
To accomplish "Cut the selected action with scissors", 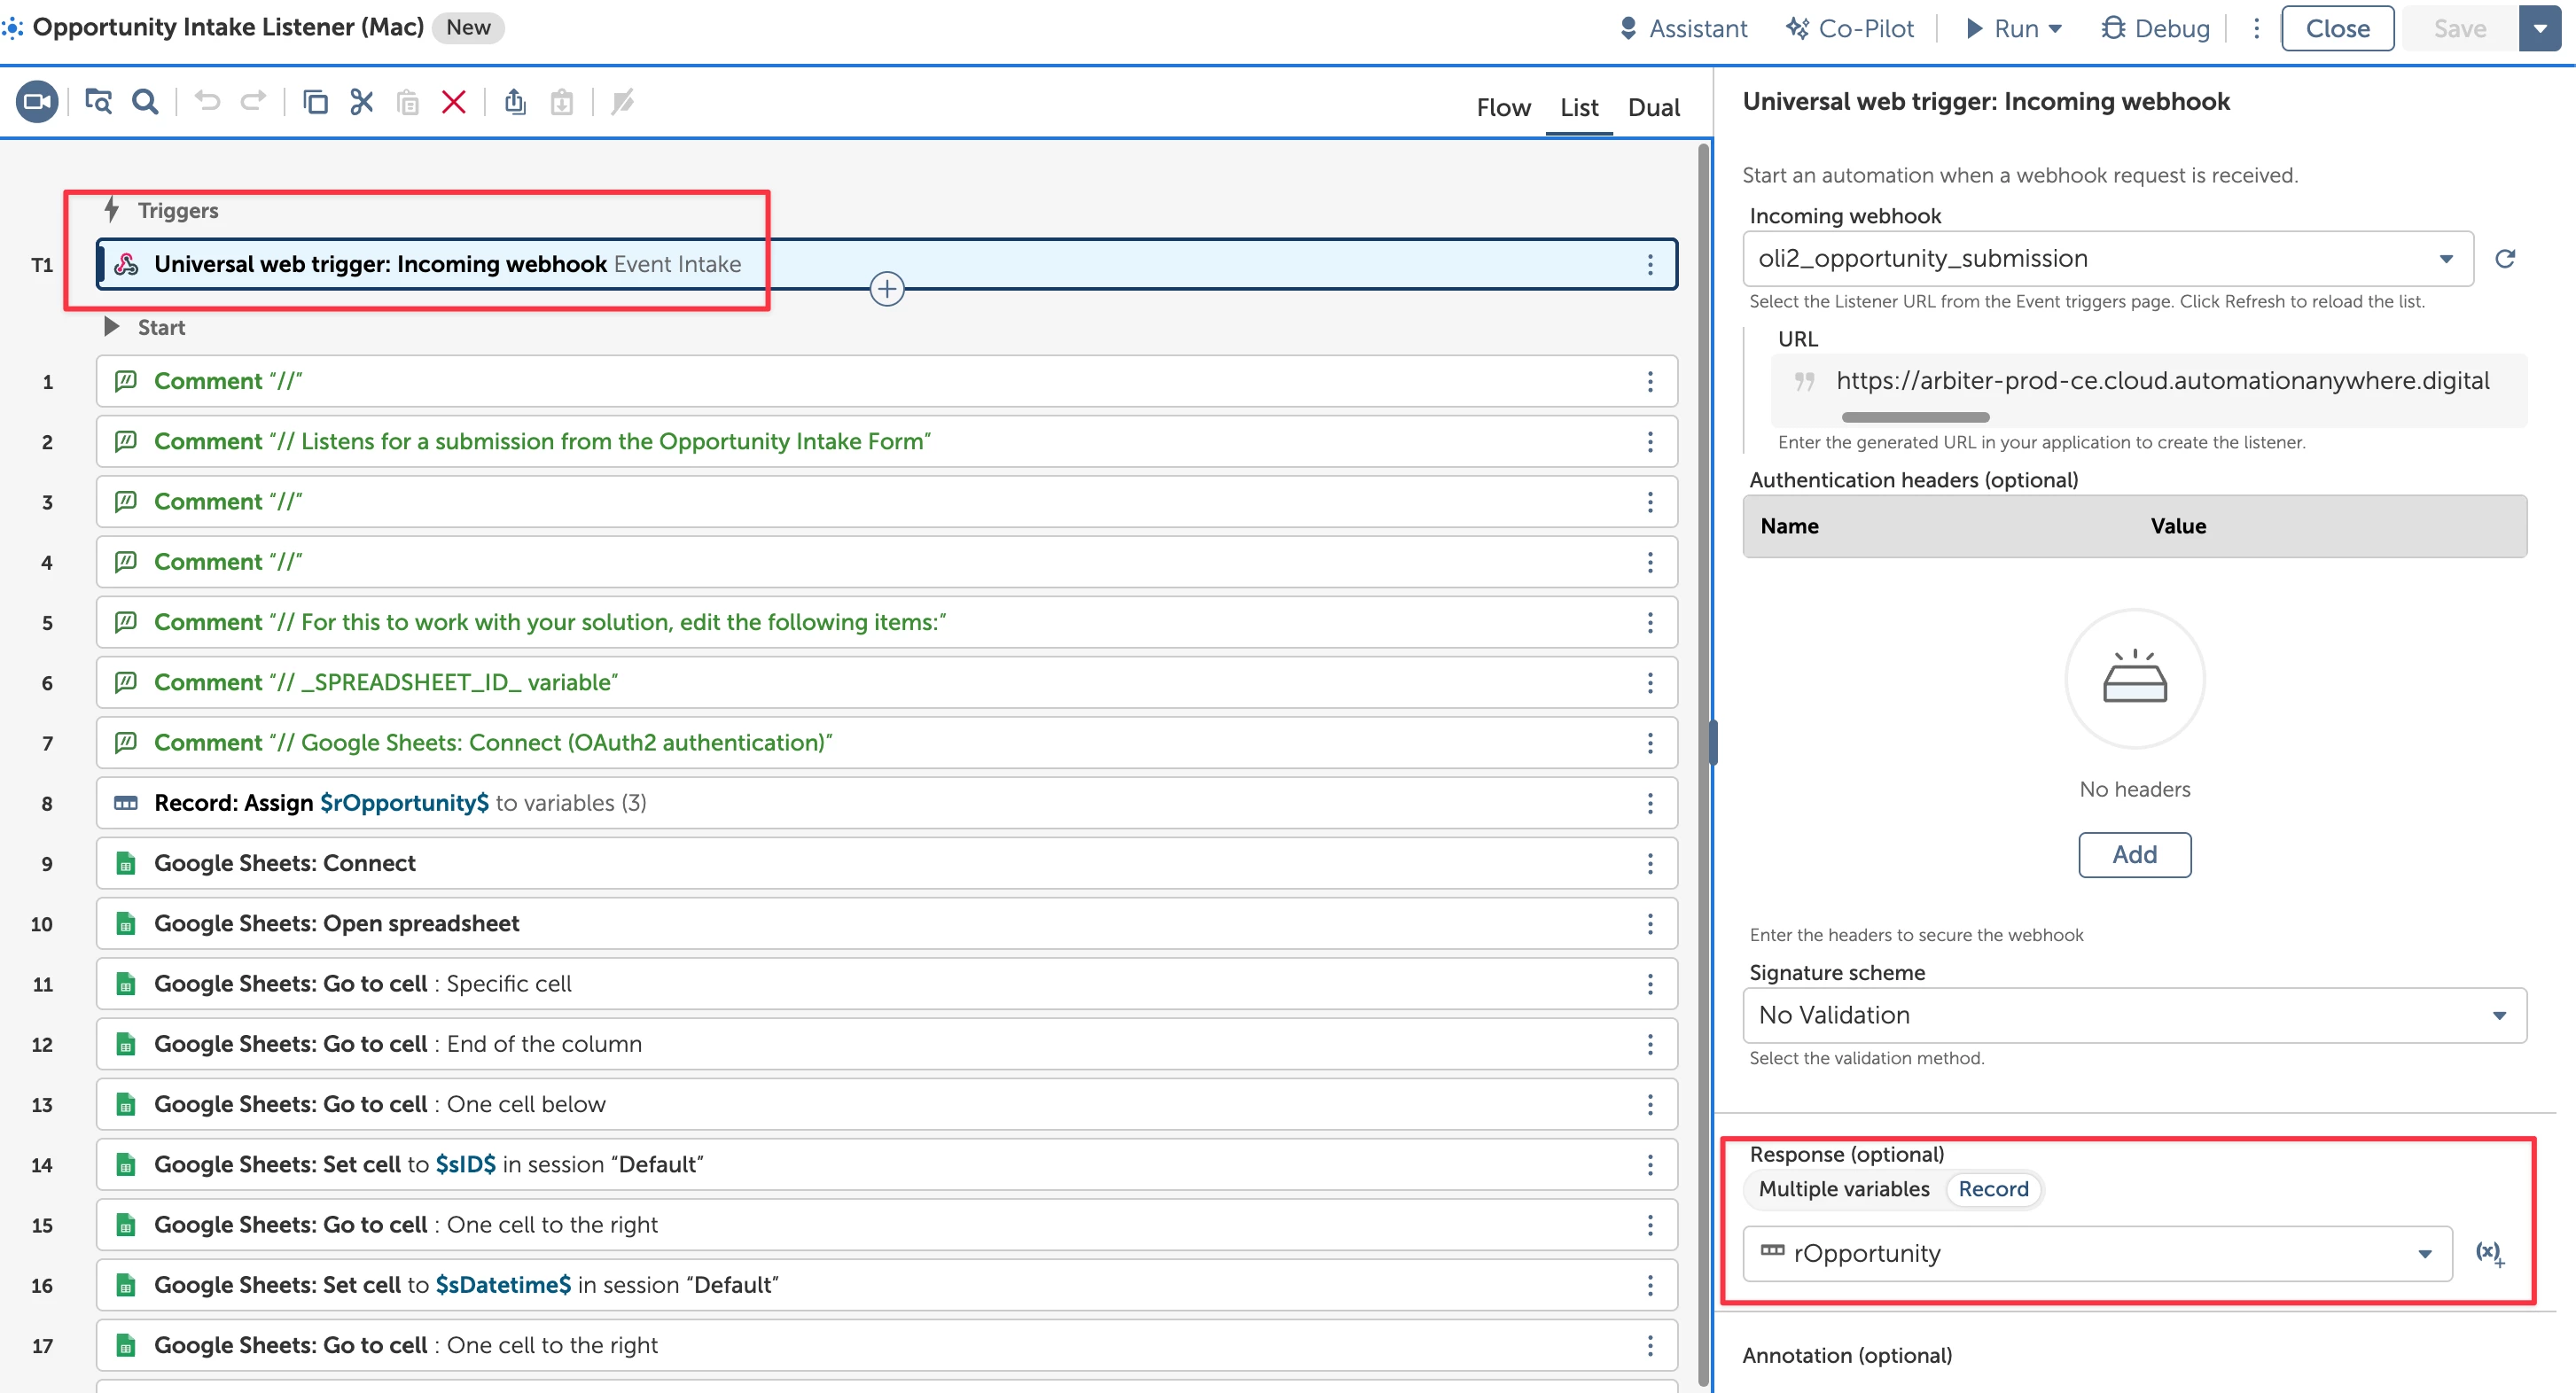I will (361, 102).
